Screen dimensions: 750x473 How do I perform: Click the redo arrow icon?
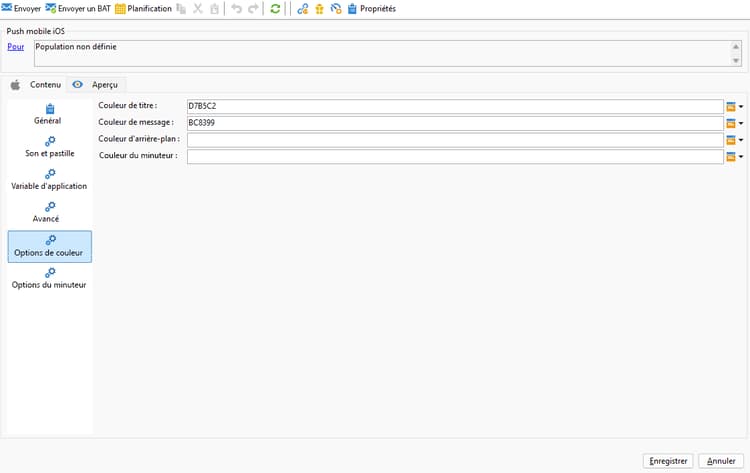[x=253, y=9]
